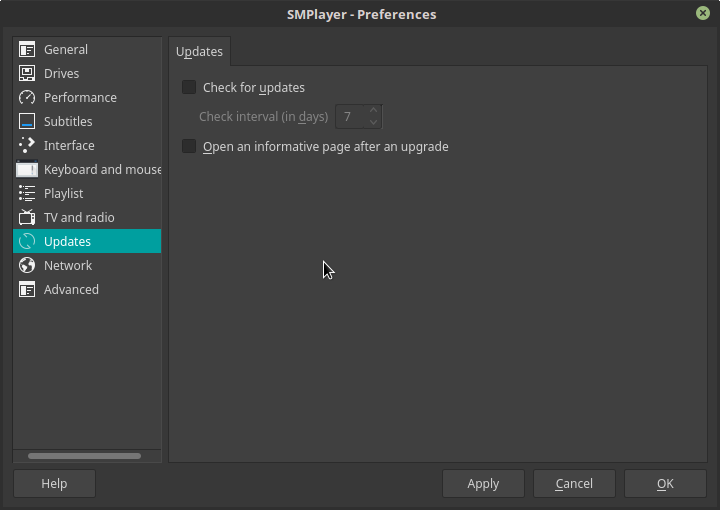Select the TV and radio icon
Screen dimensions: 720x510
click(27, 218)
